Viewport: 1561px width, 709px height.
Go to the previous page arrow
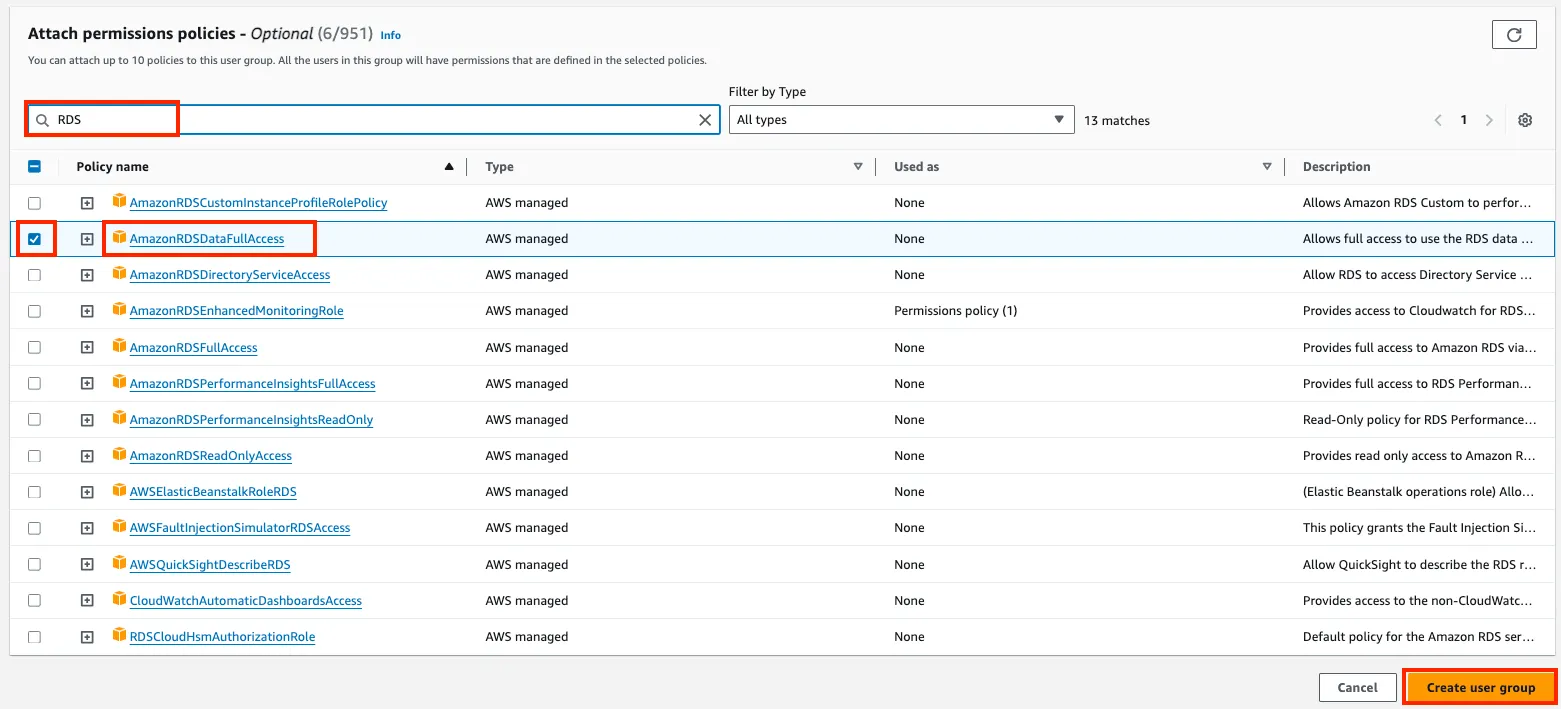pos(1438,120)
